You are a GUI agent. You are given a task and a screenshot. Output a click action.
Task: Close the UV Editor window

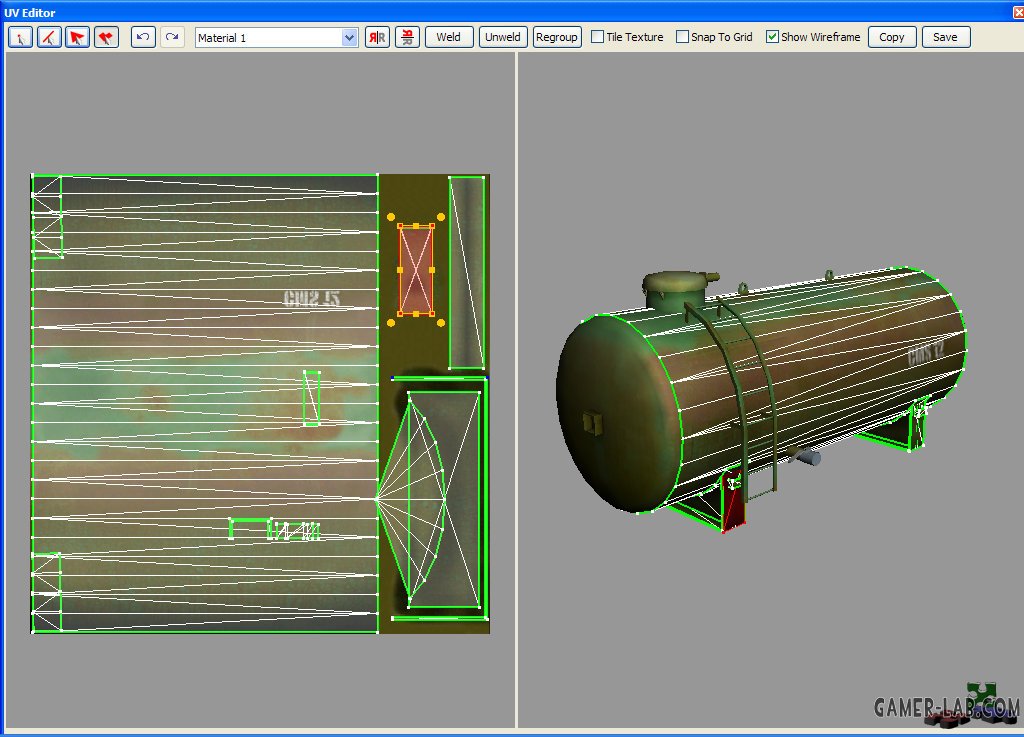pos(1017,12)
